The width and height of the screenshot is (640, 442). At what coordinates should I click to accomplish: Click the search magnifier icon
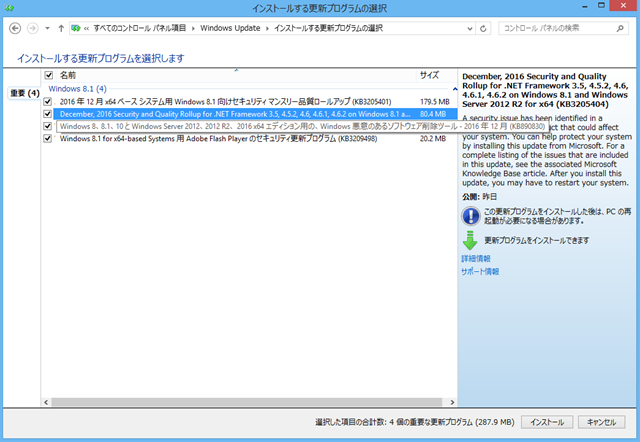coord(620,28)
